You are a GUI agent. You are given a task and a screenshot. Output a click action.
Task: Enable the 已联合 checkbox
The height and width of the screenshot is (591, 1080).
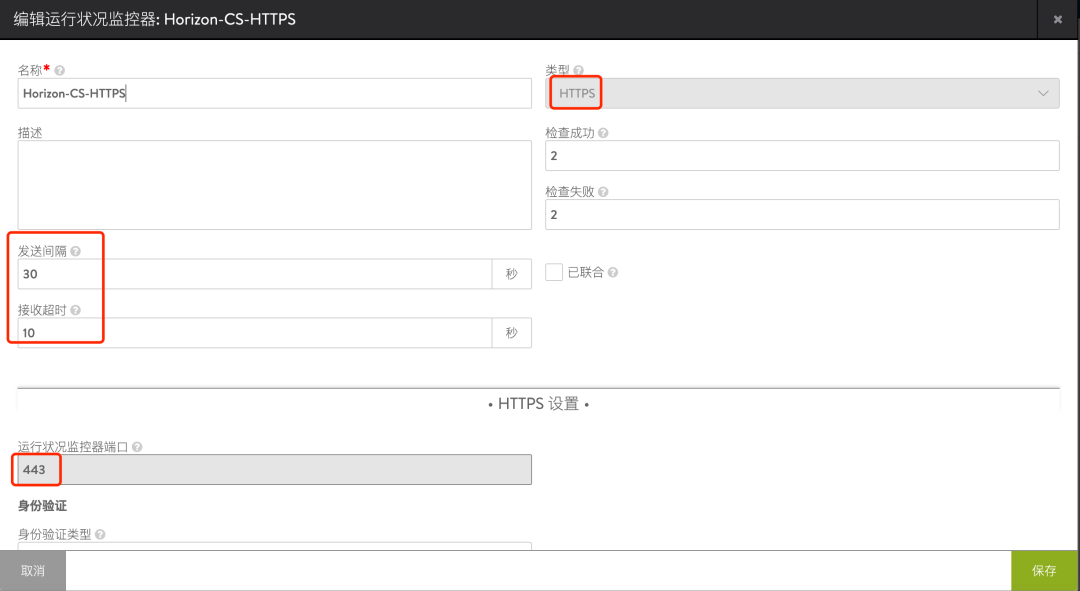(554, 272)
